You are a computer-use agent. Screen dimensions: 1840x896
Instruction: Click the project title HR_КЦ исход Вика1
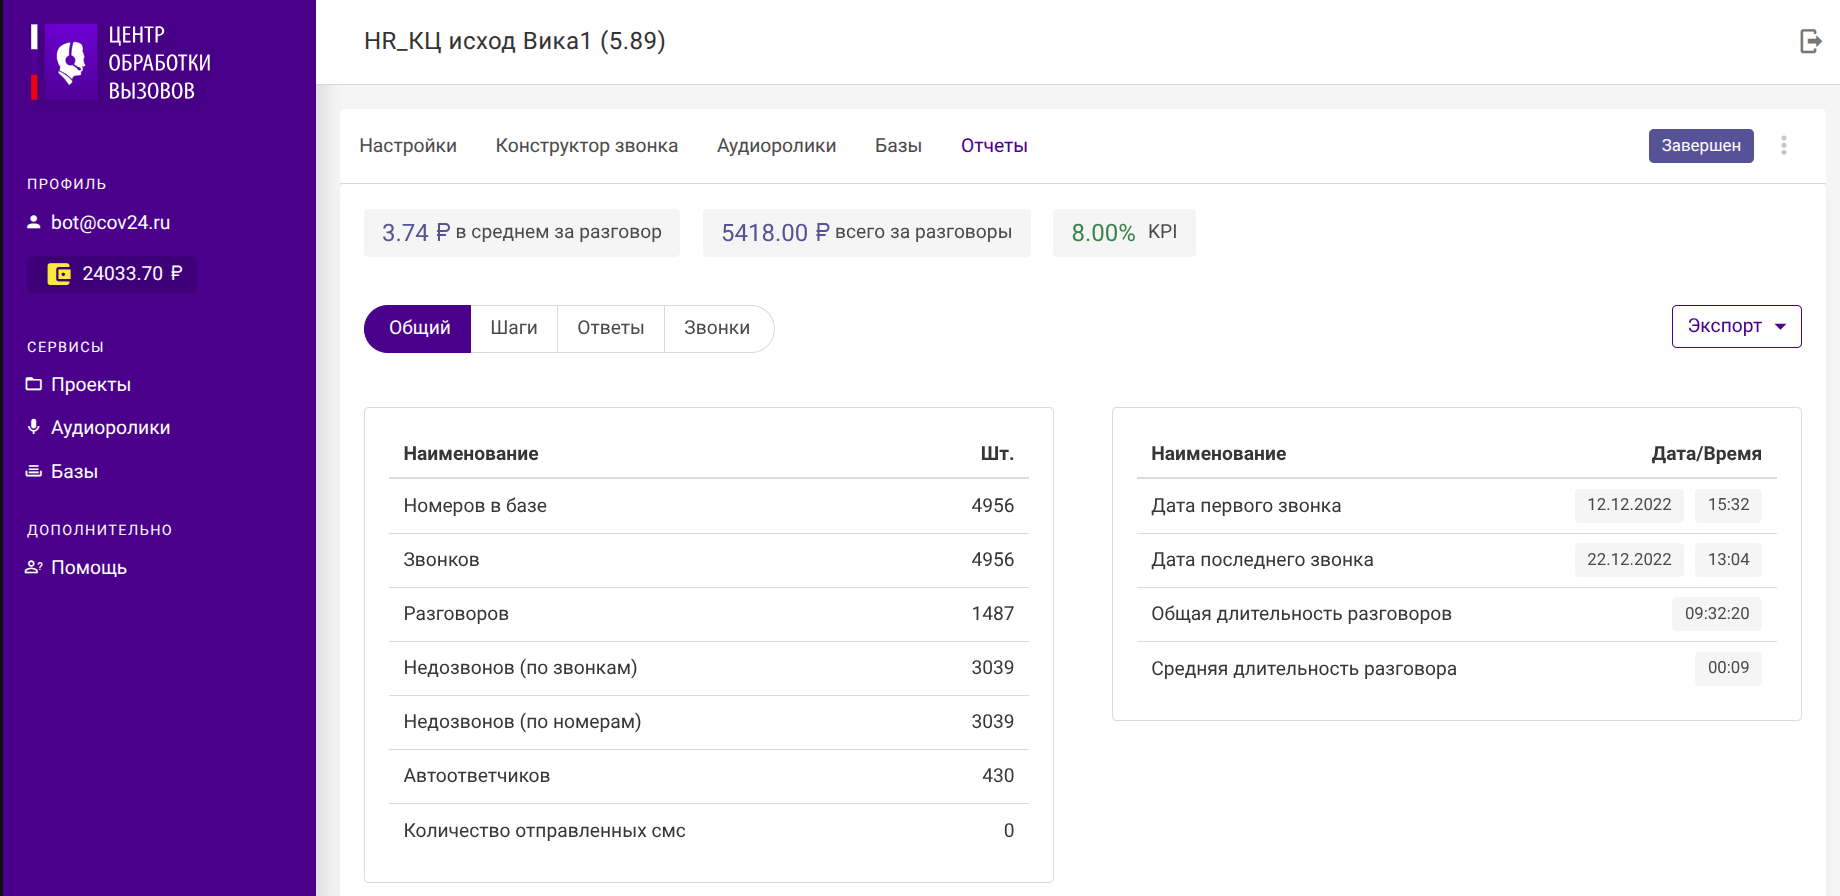515,41
